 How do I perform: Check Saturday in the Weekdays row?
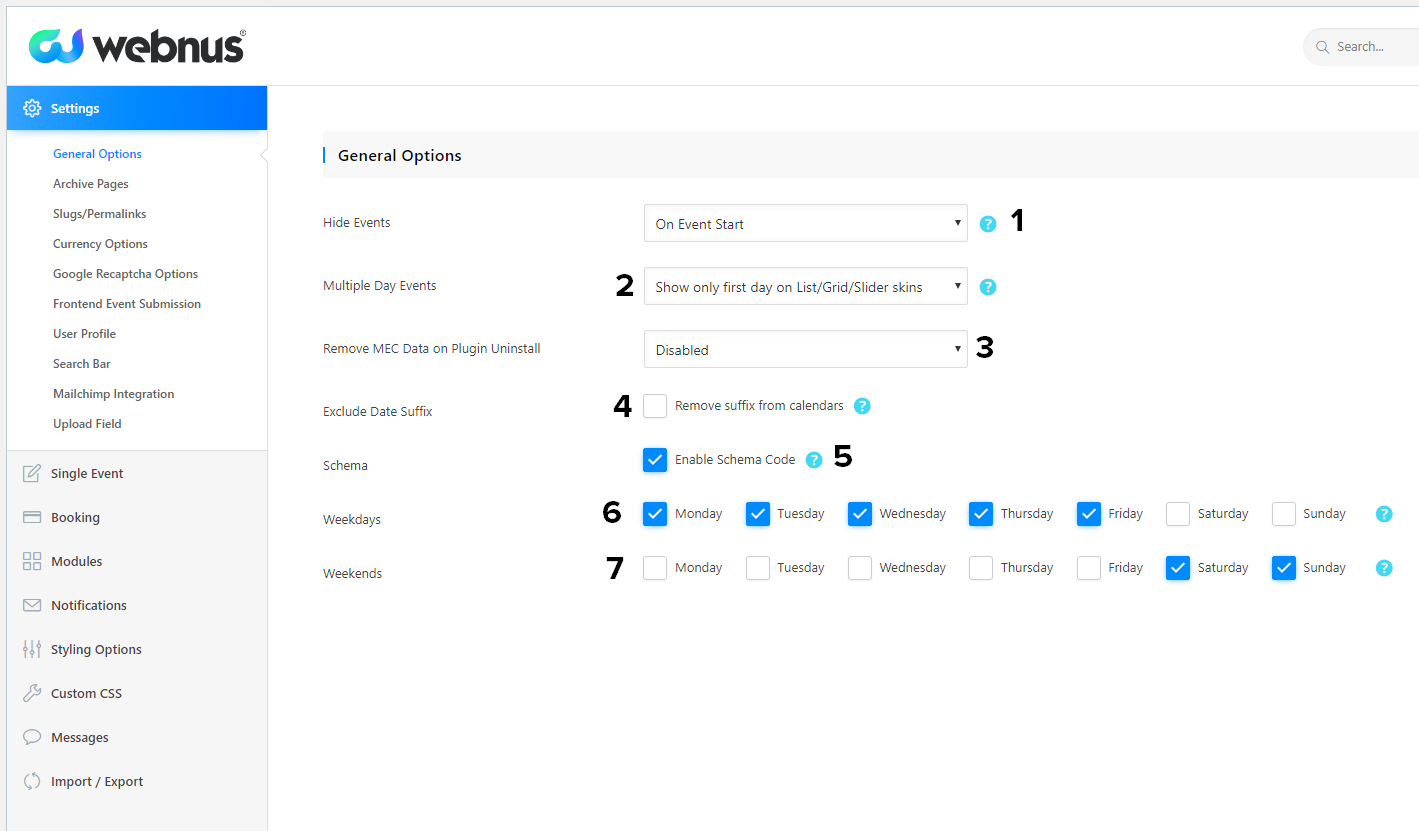coord(1178,514)
